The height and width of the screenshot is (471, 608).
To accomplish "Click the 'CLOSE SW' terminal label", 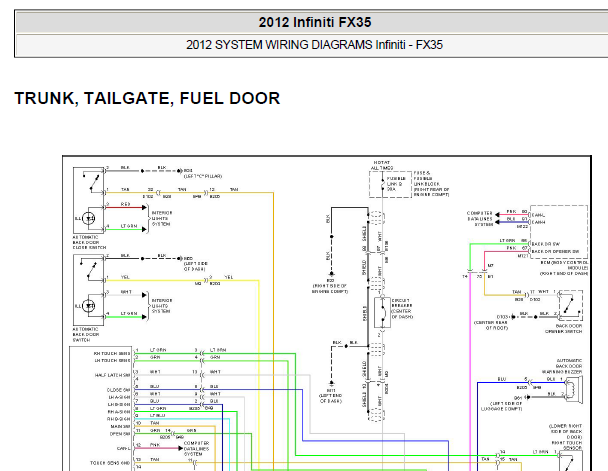I will pos(119,390).
